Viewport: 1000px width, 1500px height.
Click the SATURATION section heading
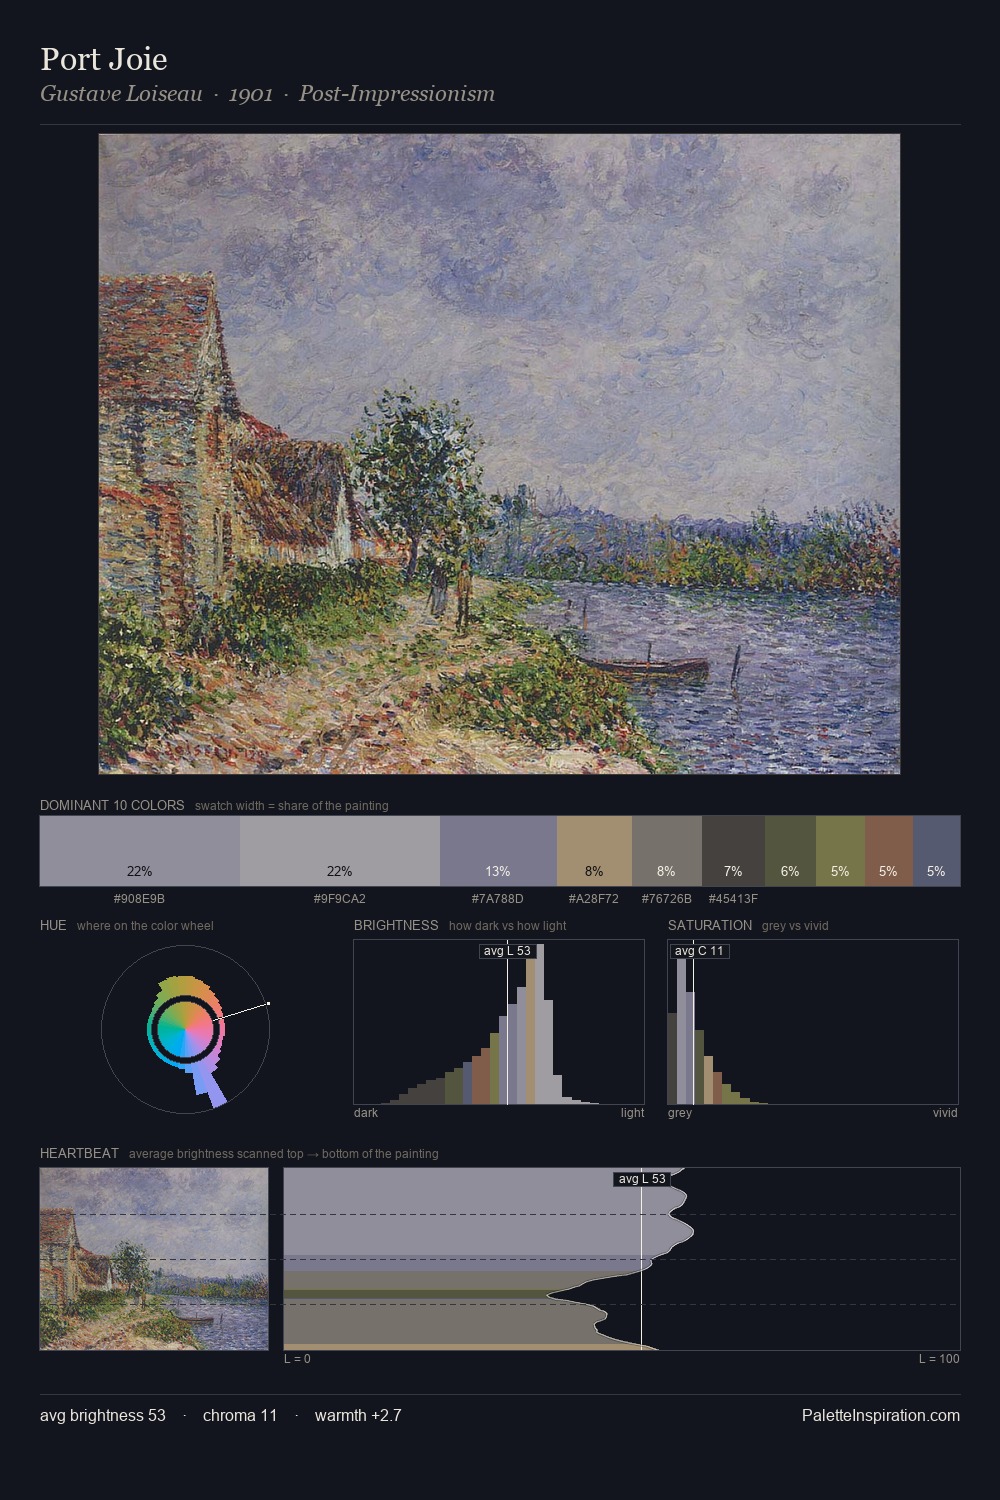(710, 925)
